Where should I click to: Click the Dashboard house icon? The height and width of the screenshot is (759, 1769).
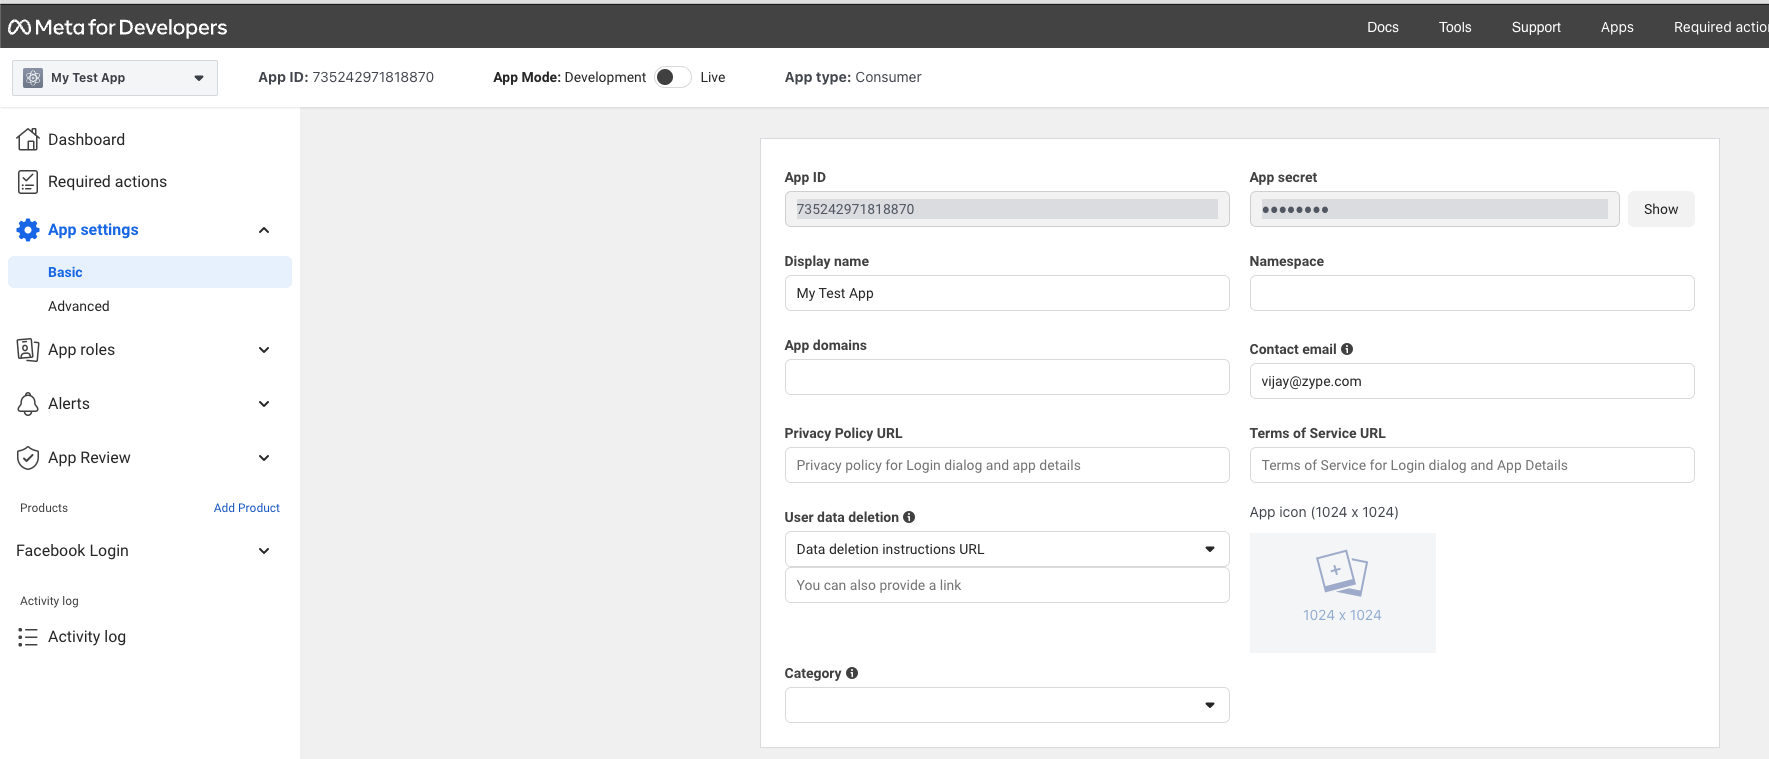pyautogui.click(x=28, y=139)
